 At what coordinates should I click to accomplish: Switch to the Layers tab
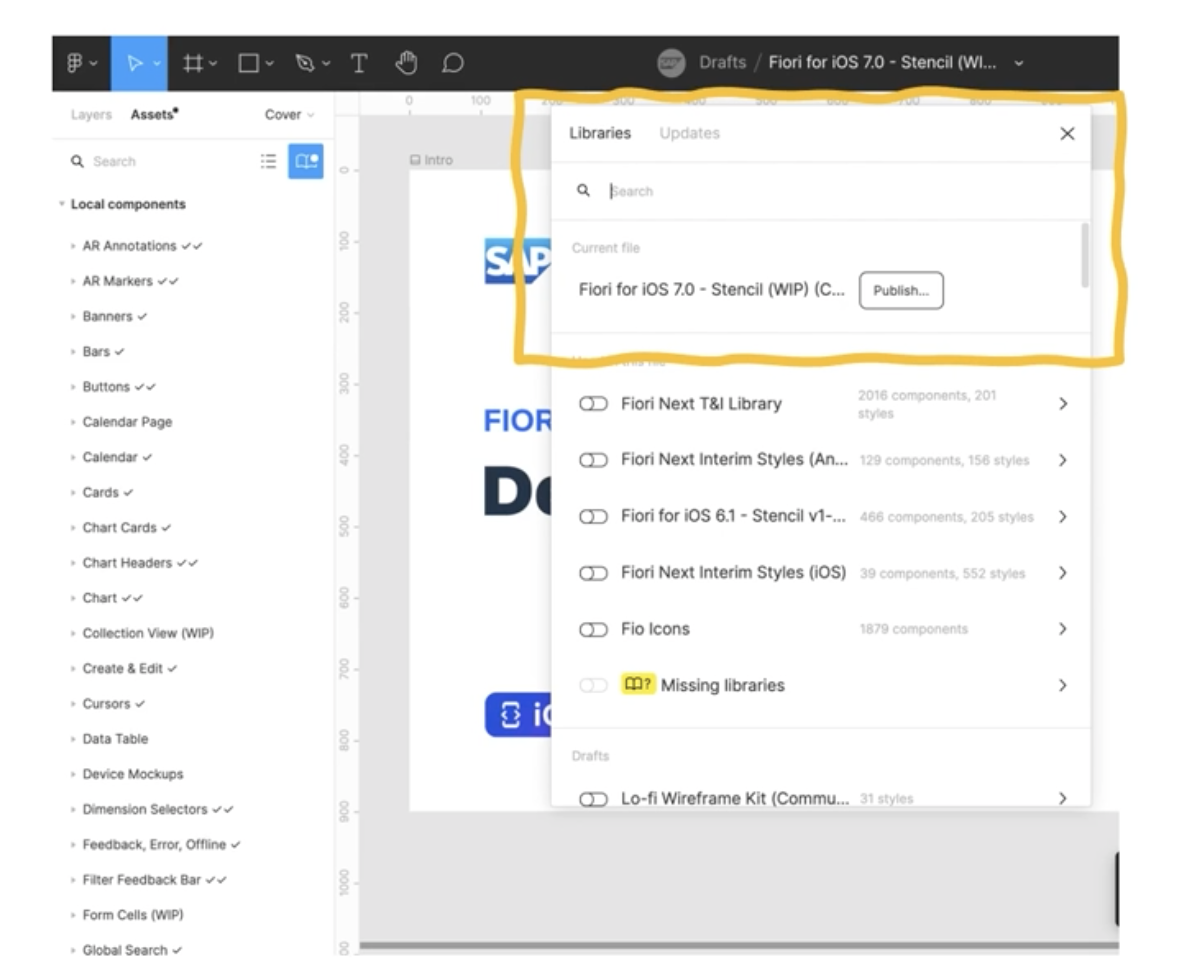point(91,115)
